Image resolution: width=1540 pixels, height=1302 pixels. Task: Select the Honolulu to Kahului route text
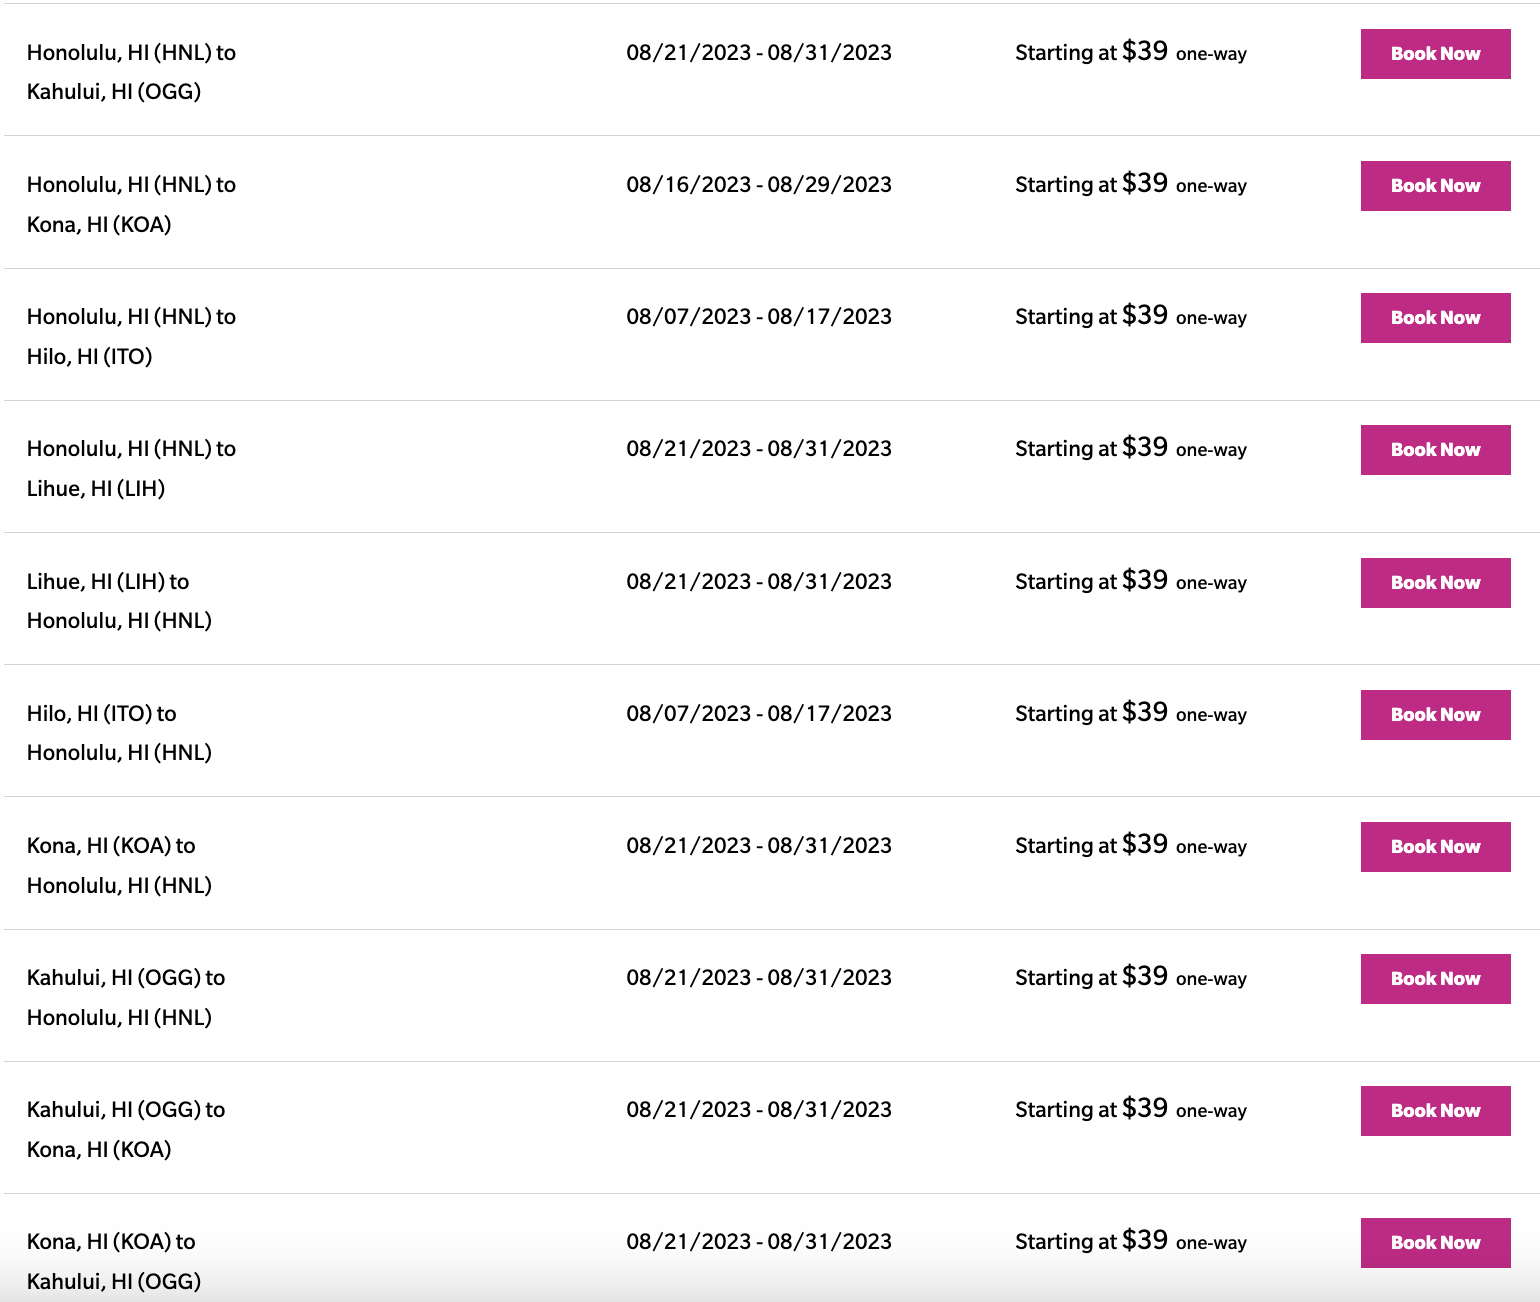131,72
